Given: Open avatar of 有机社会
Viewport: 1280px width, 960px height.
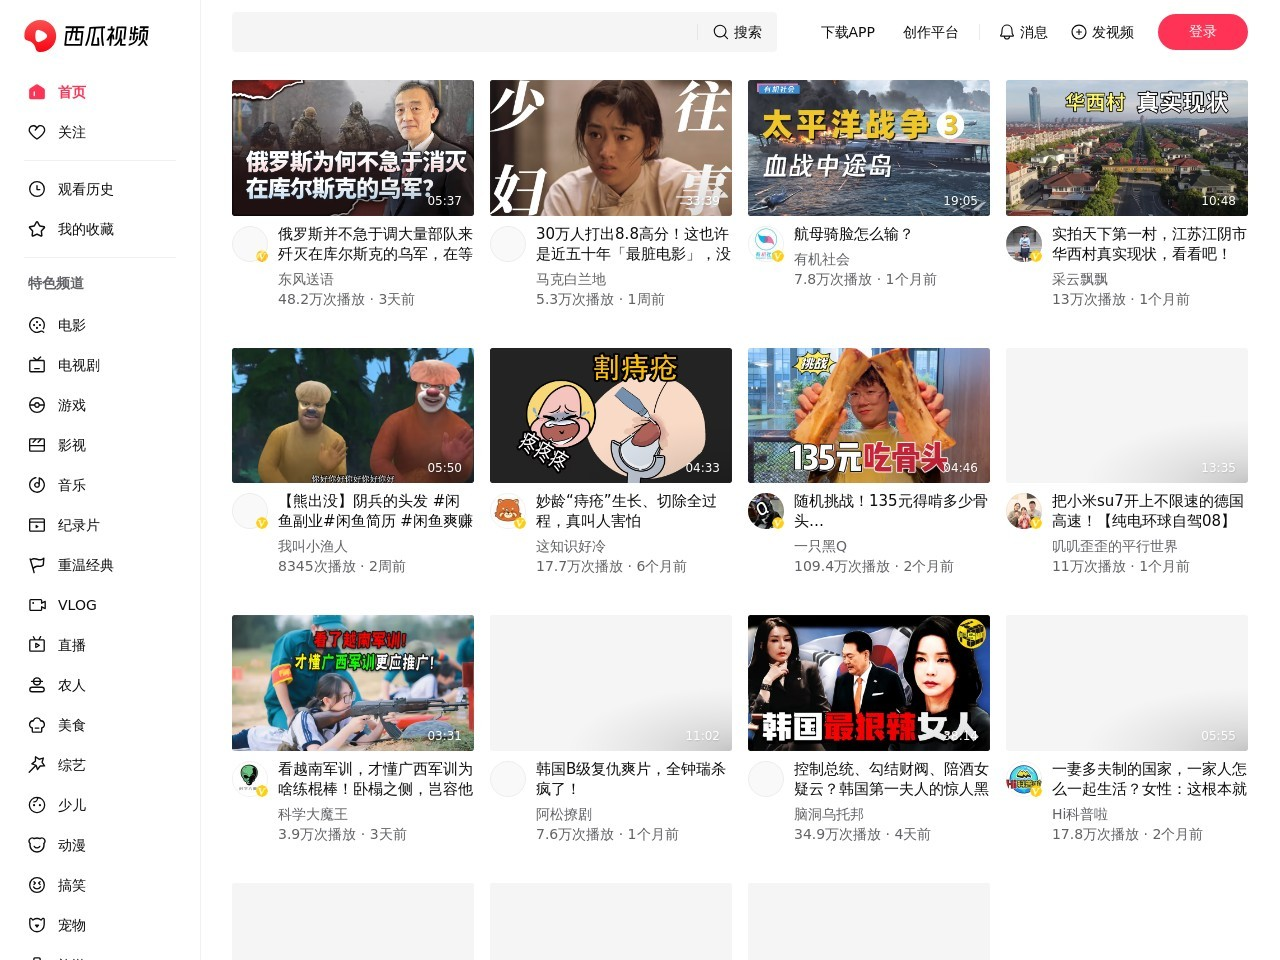Looking at the screenshot, I should [x=766, y=244].
